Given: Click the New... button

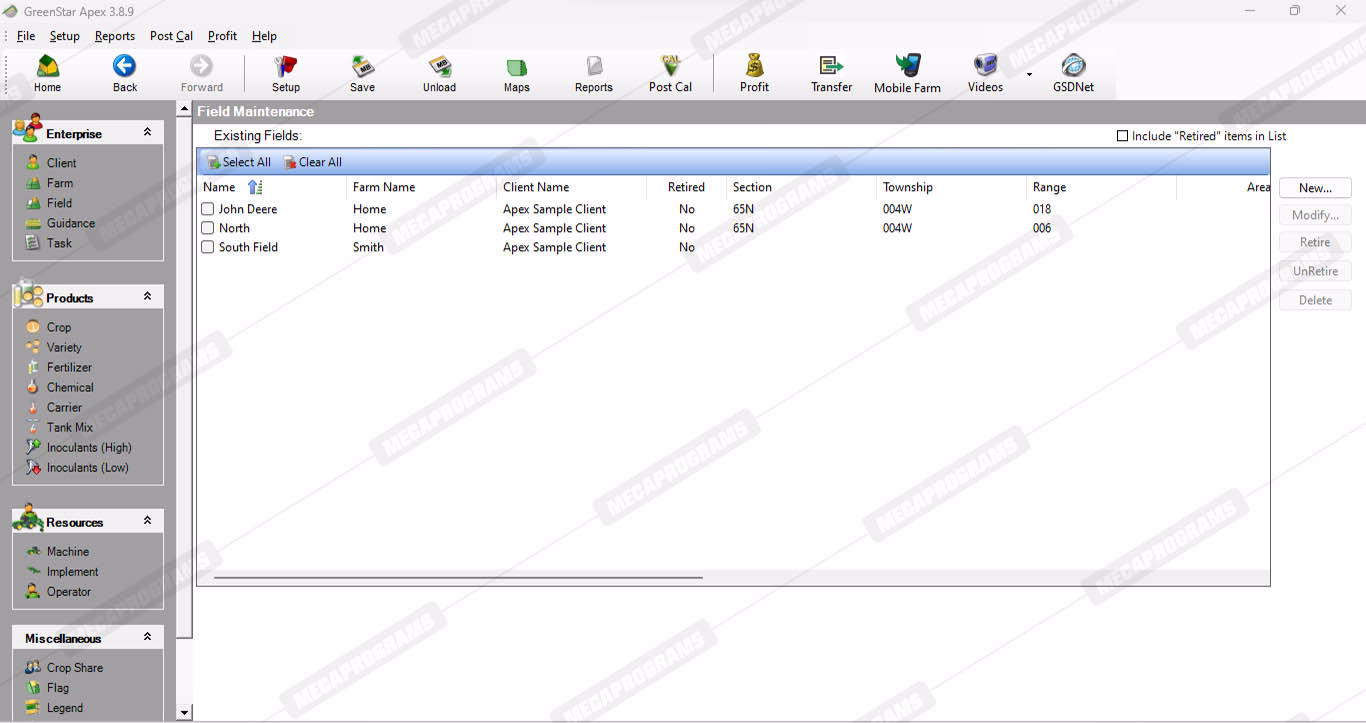Looking at the screenshot, I should [1315, 188].
